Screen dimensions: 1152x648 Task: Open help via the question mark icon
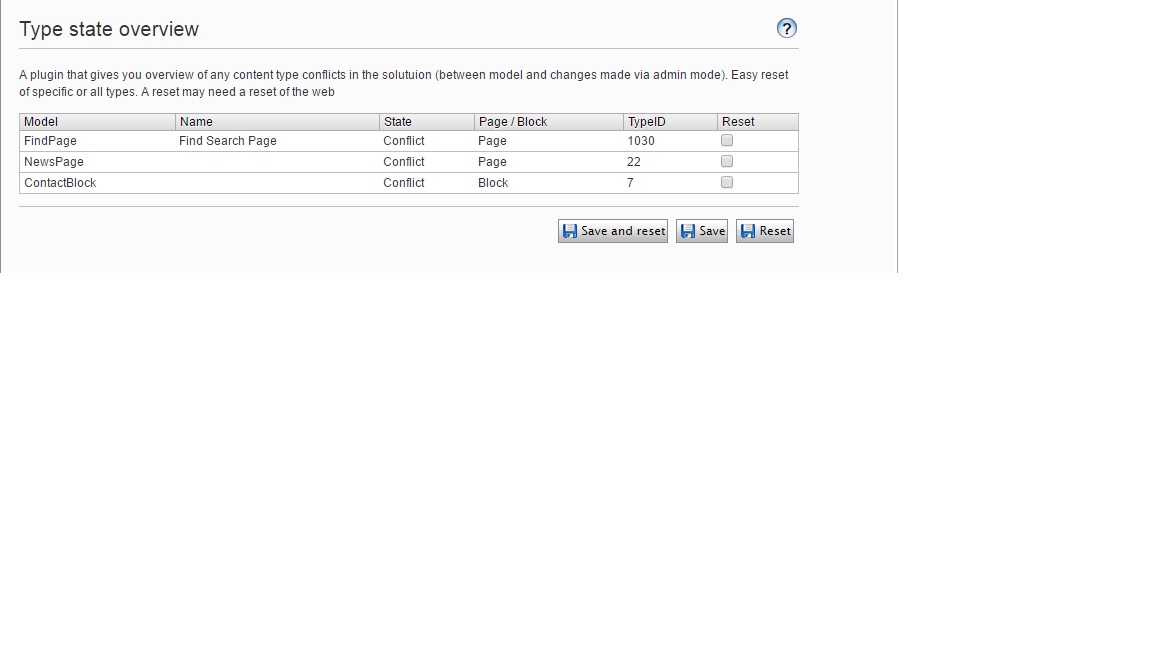tap(787, 28)
